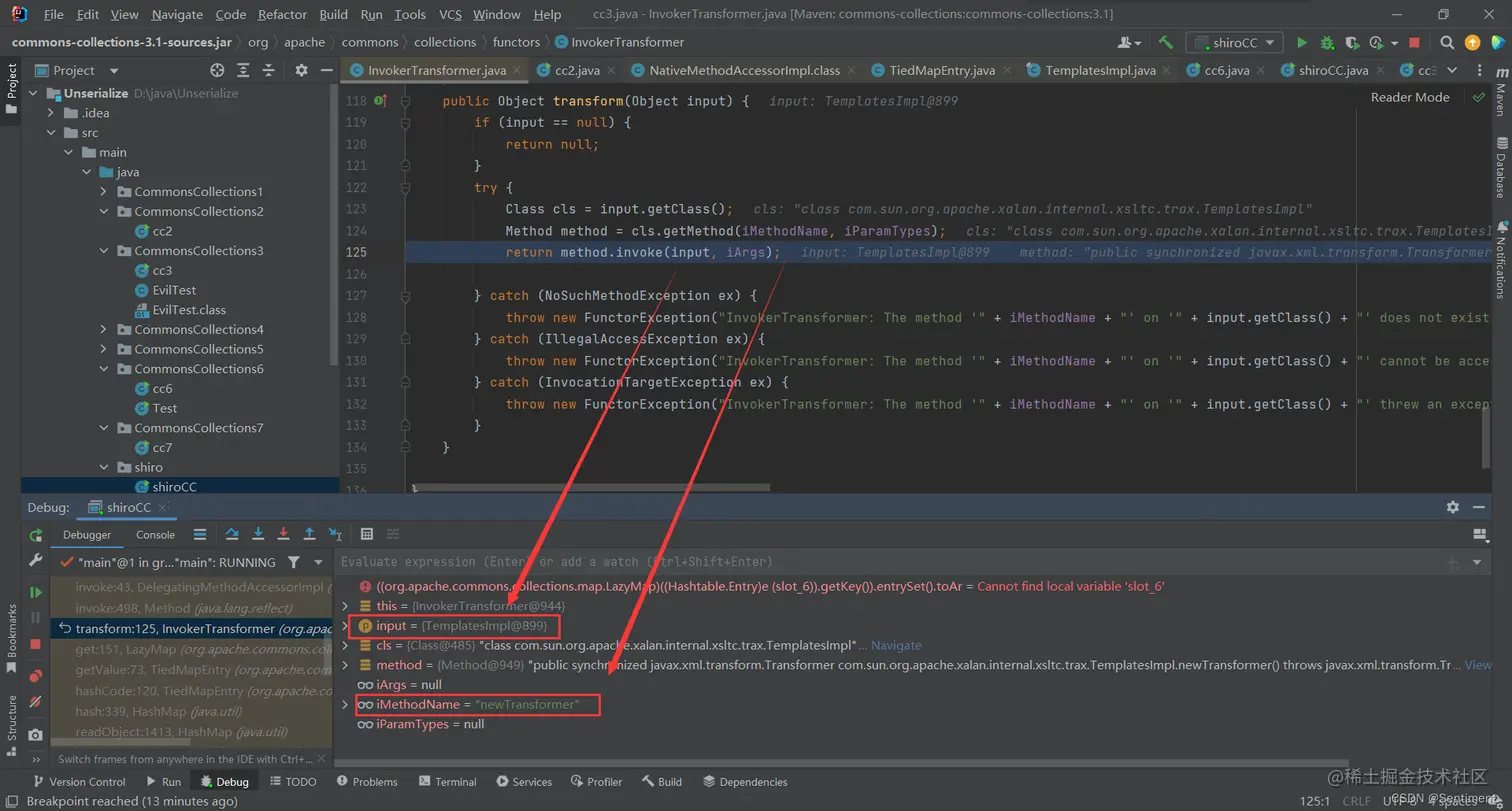Image resolution: width=1512 pixels, height=811 pixels.
Task: Click Select Opened File target icon in Project
Action: point(217,70)
